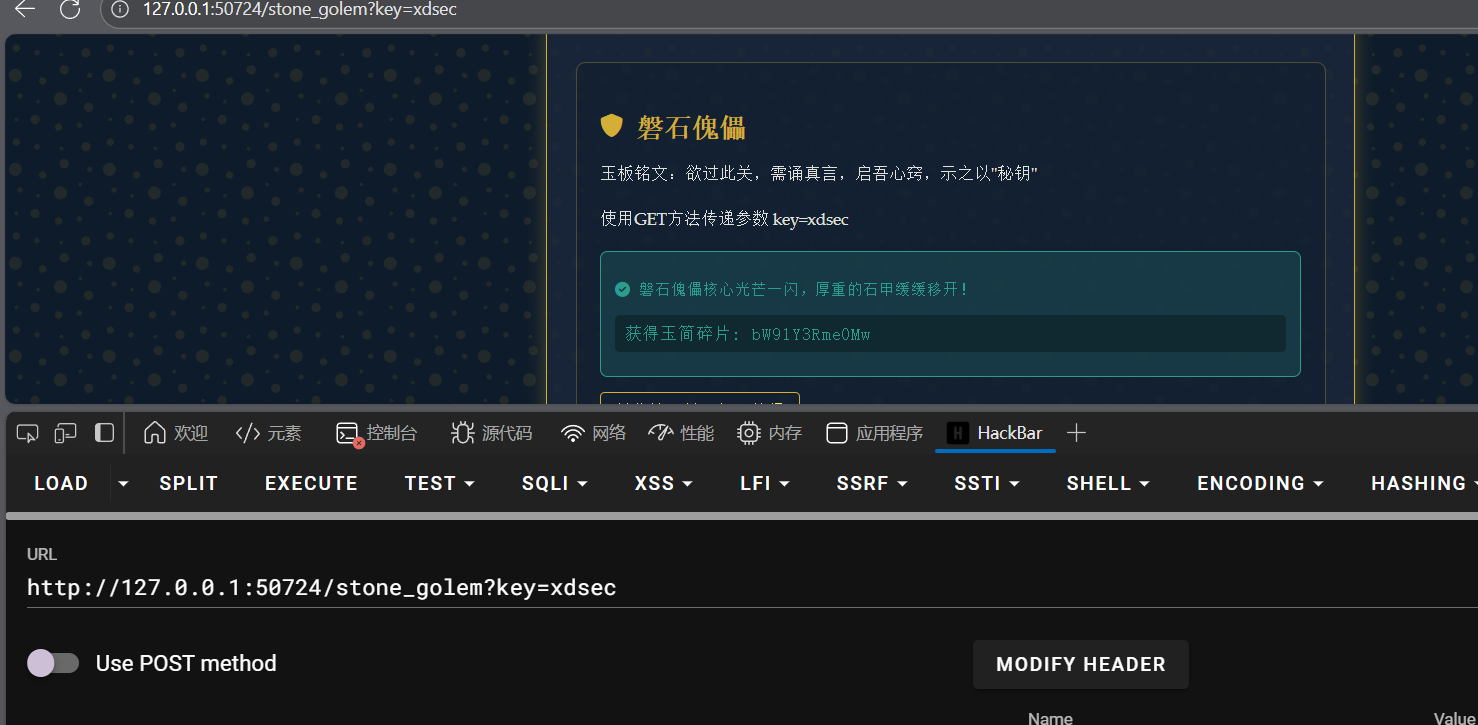This screenshot has height=725, width=1478.
Task: Click the reload page icon
Action: [69, 11]
